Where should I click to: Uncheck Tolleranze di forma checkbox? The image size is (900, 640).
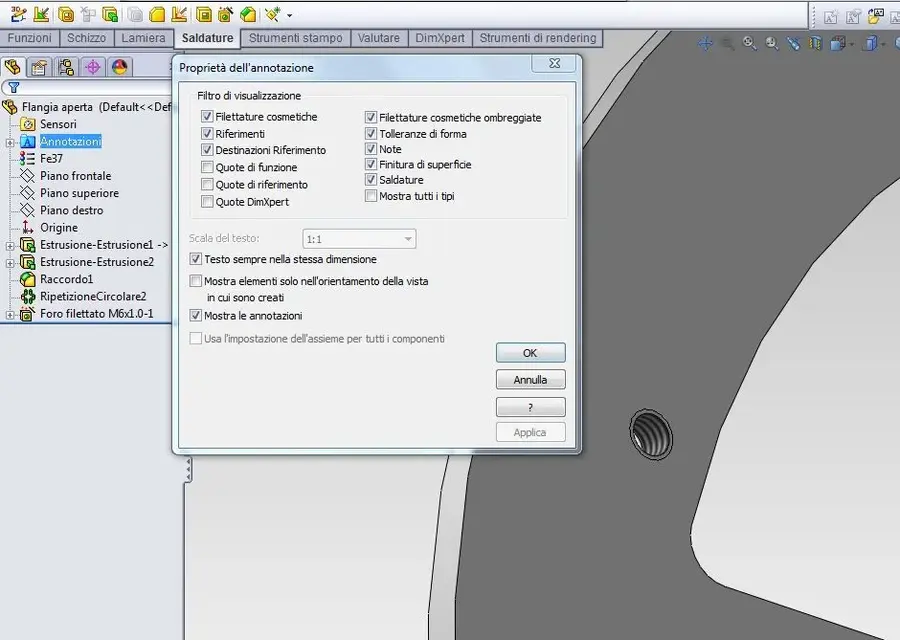371,134
